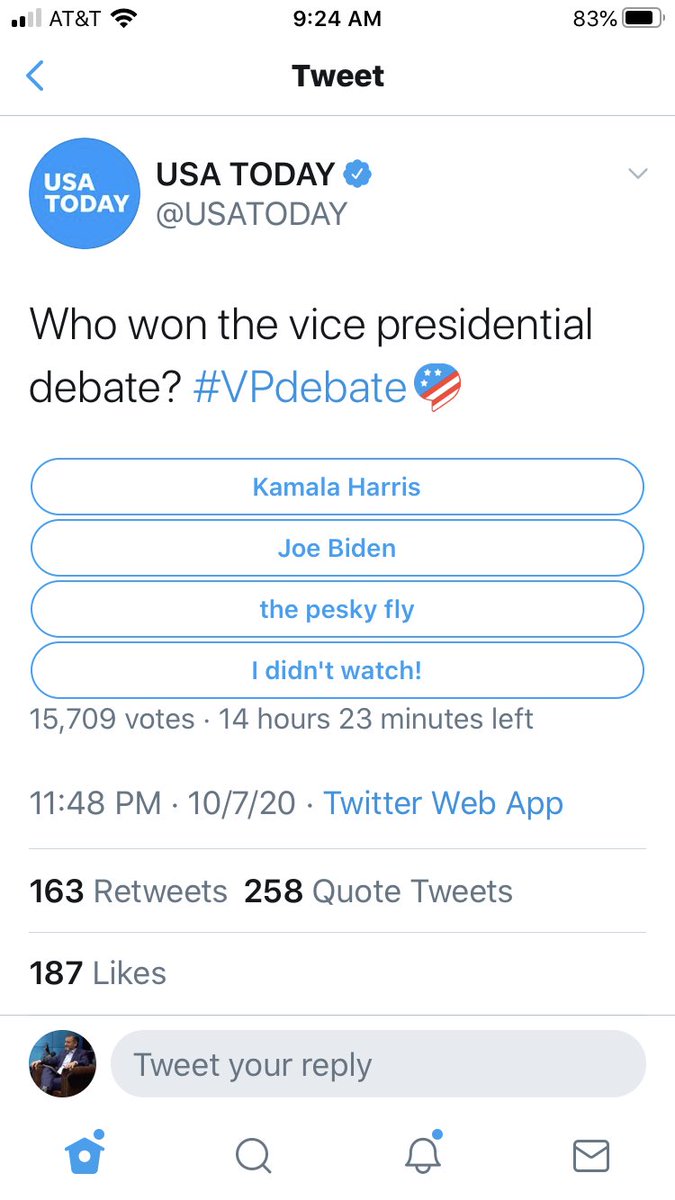Select "the pesky fly" poll option
The height and width of the screenshot is (1200, 675).
pyautogui.click(x=337, y=609)
